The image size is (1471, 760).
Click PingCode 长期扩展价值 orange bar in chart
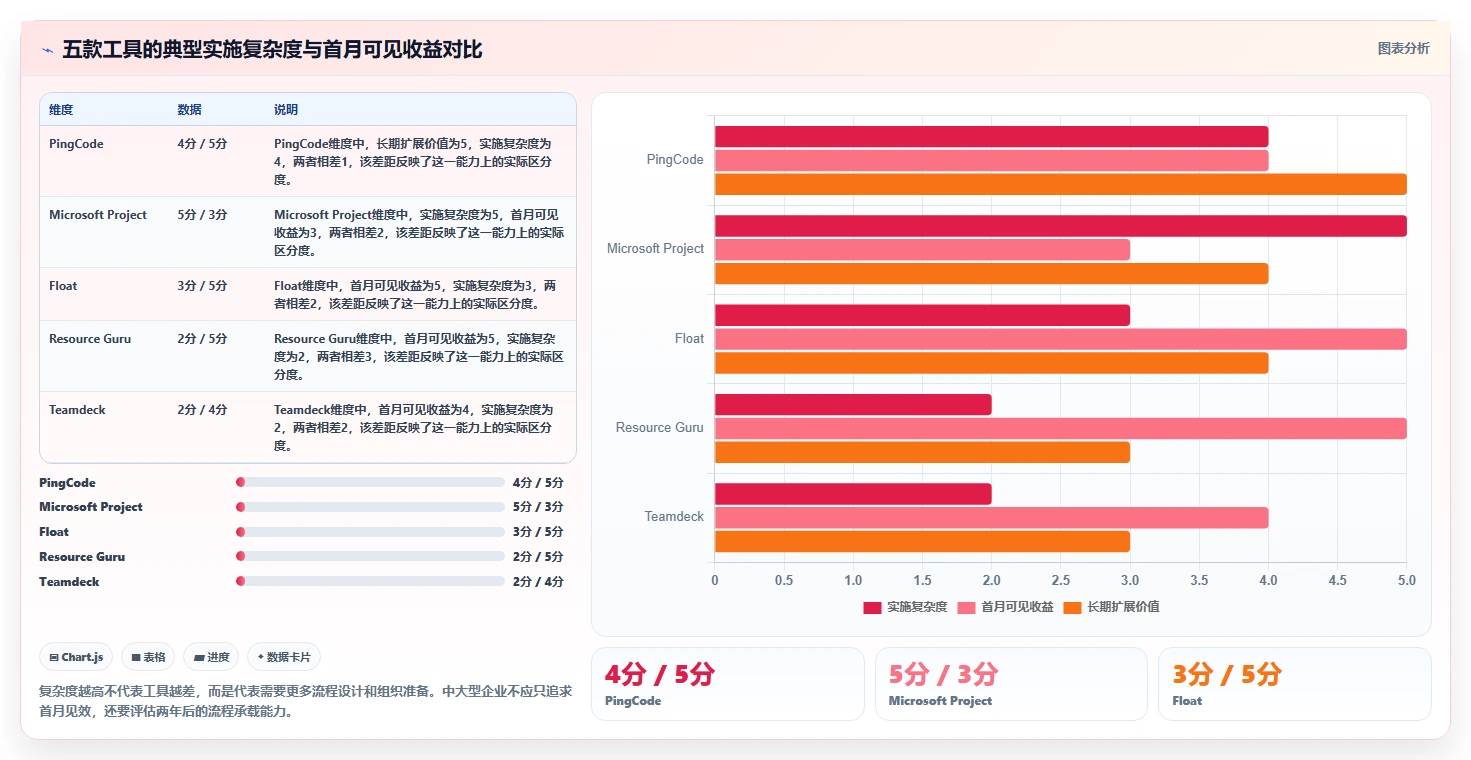(x=1060, y=184)
